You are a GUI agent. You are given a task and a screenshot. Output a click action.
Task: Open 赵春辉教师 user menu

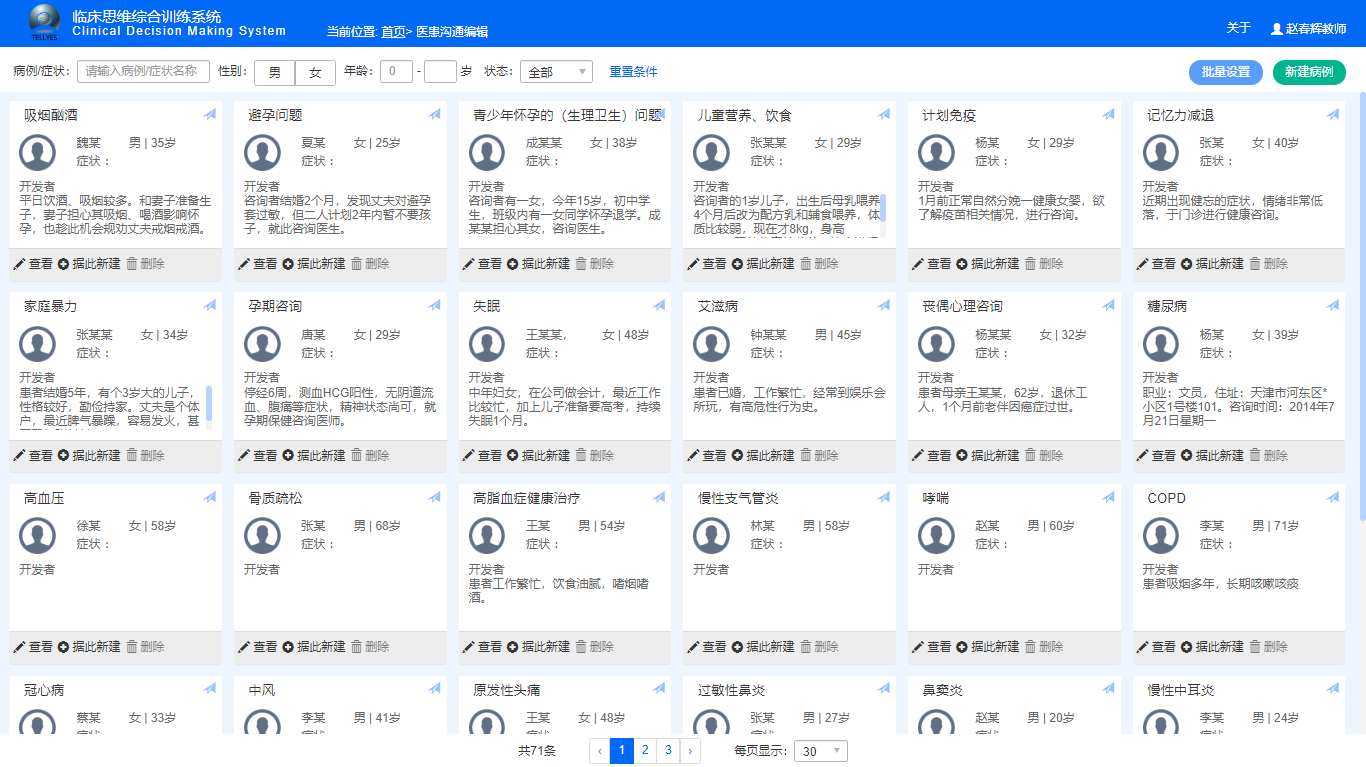[1309, 29]
